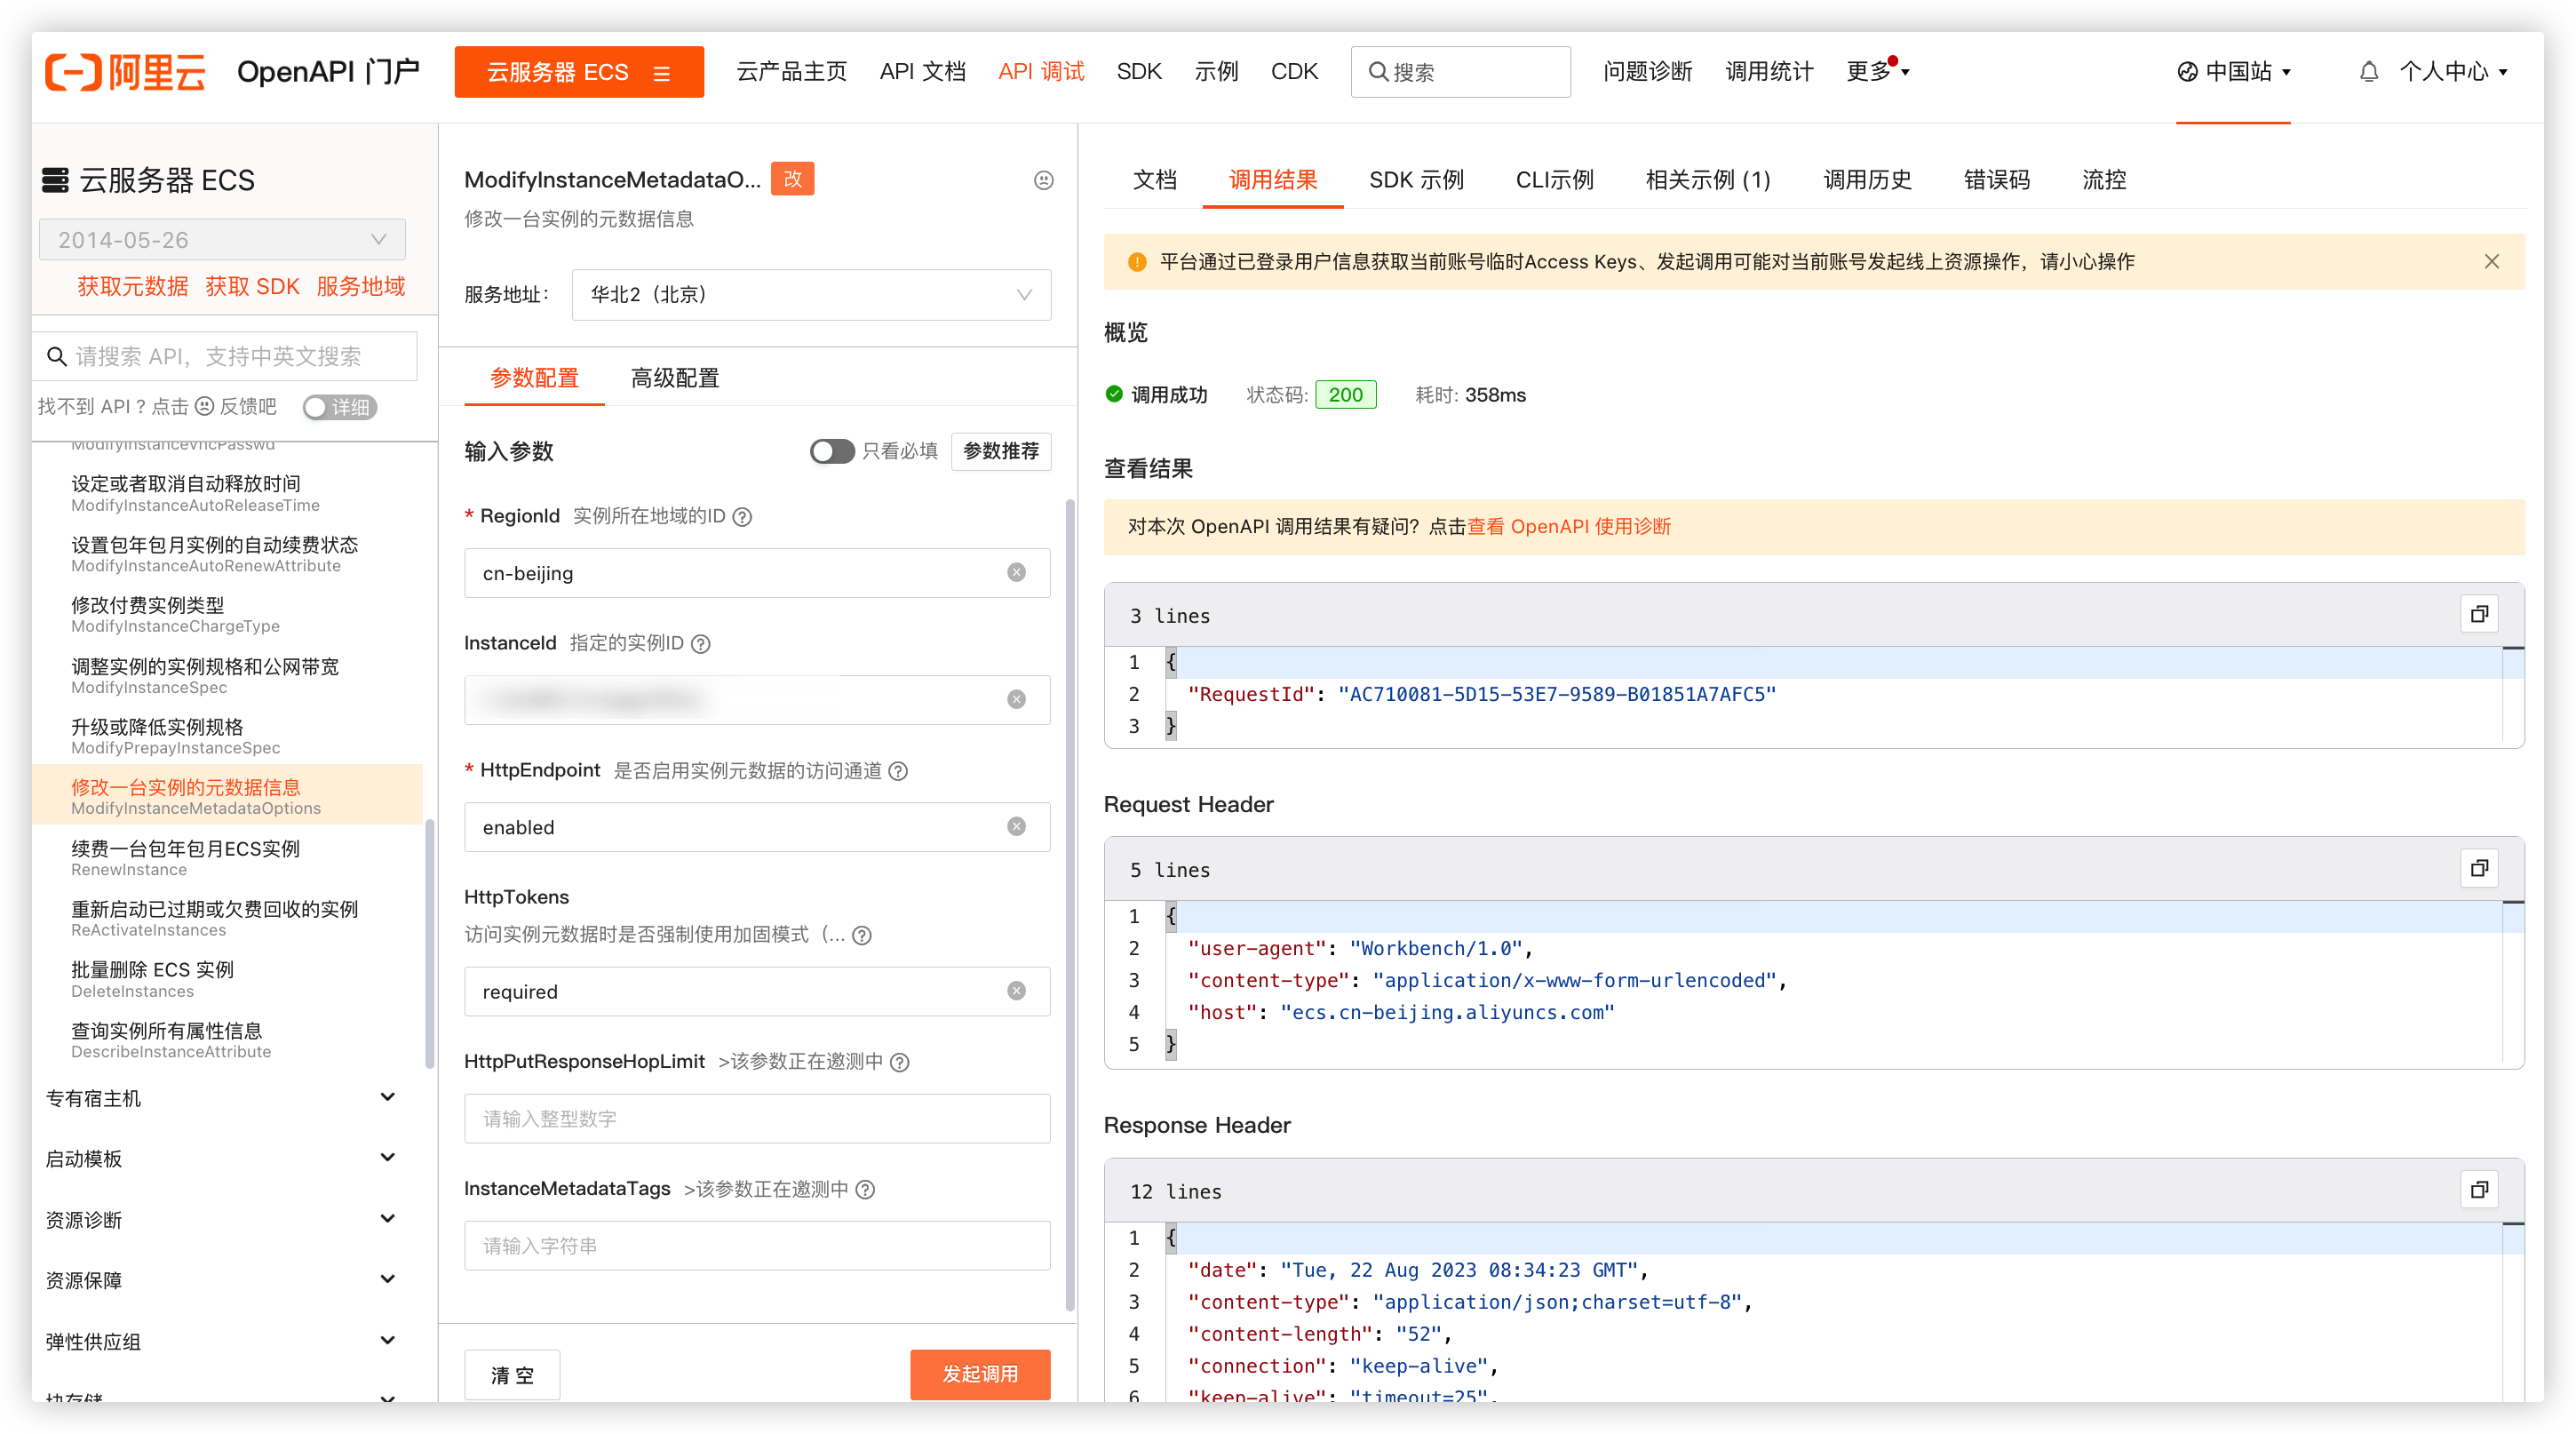Switch to the CLI示例 tab
Screen dimensions: 2576x1434
tap(1554, 180)
